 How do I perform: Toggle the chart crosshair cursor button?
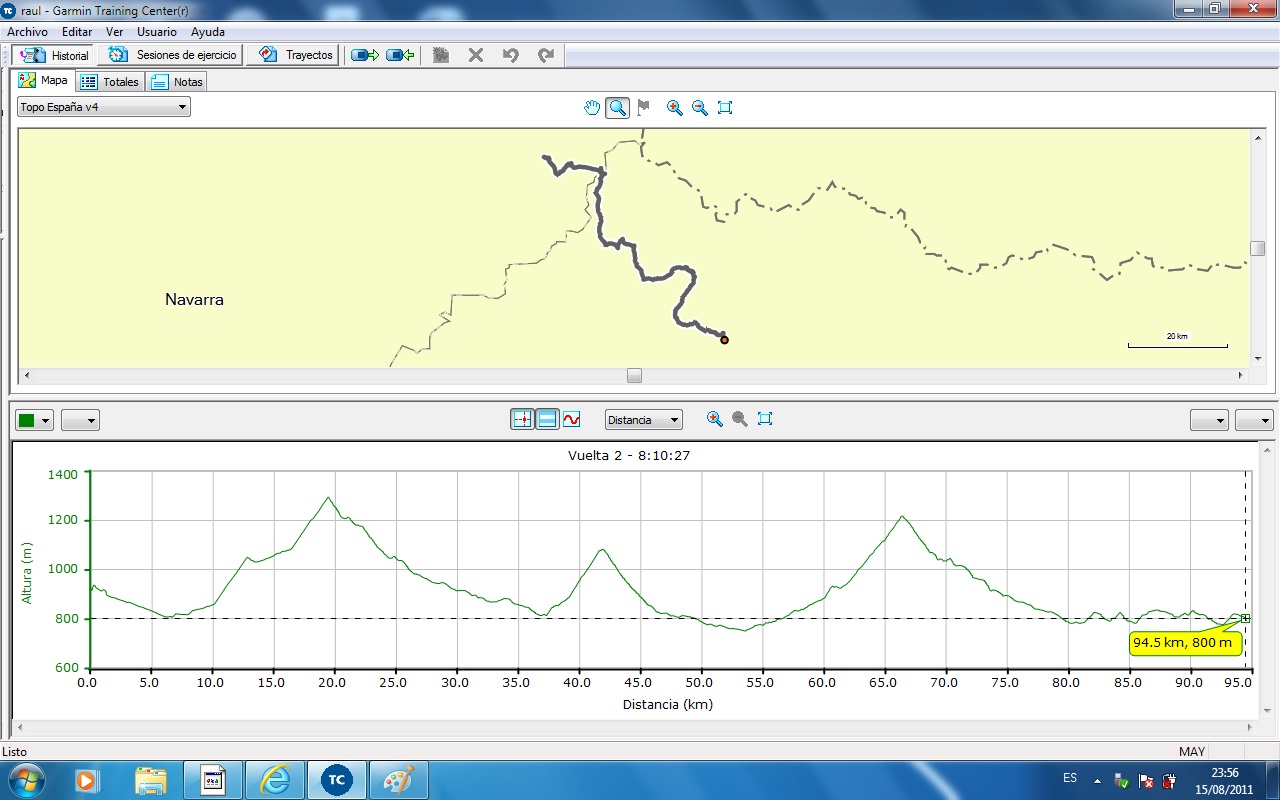tap(522, 419)
